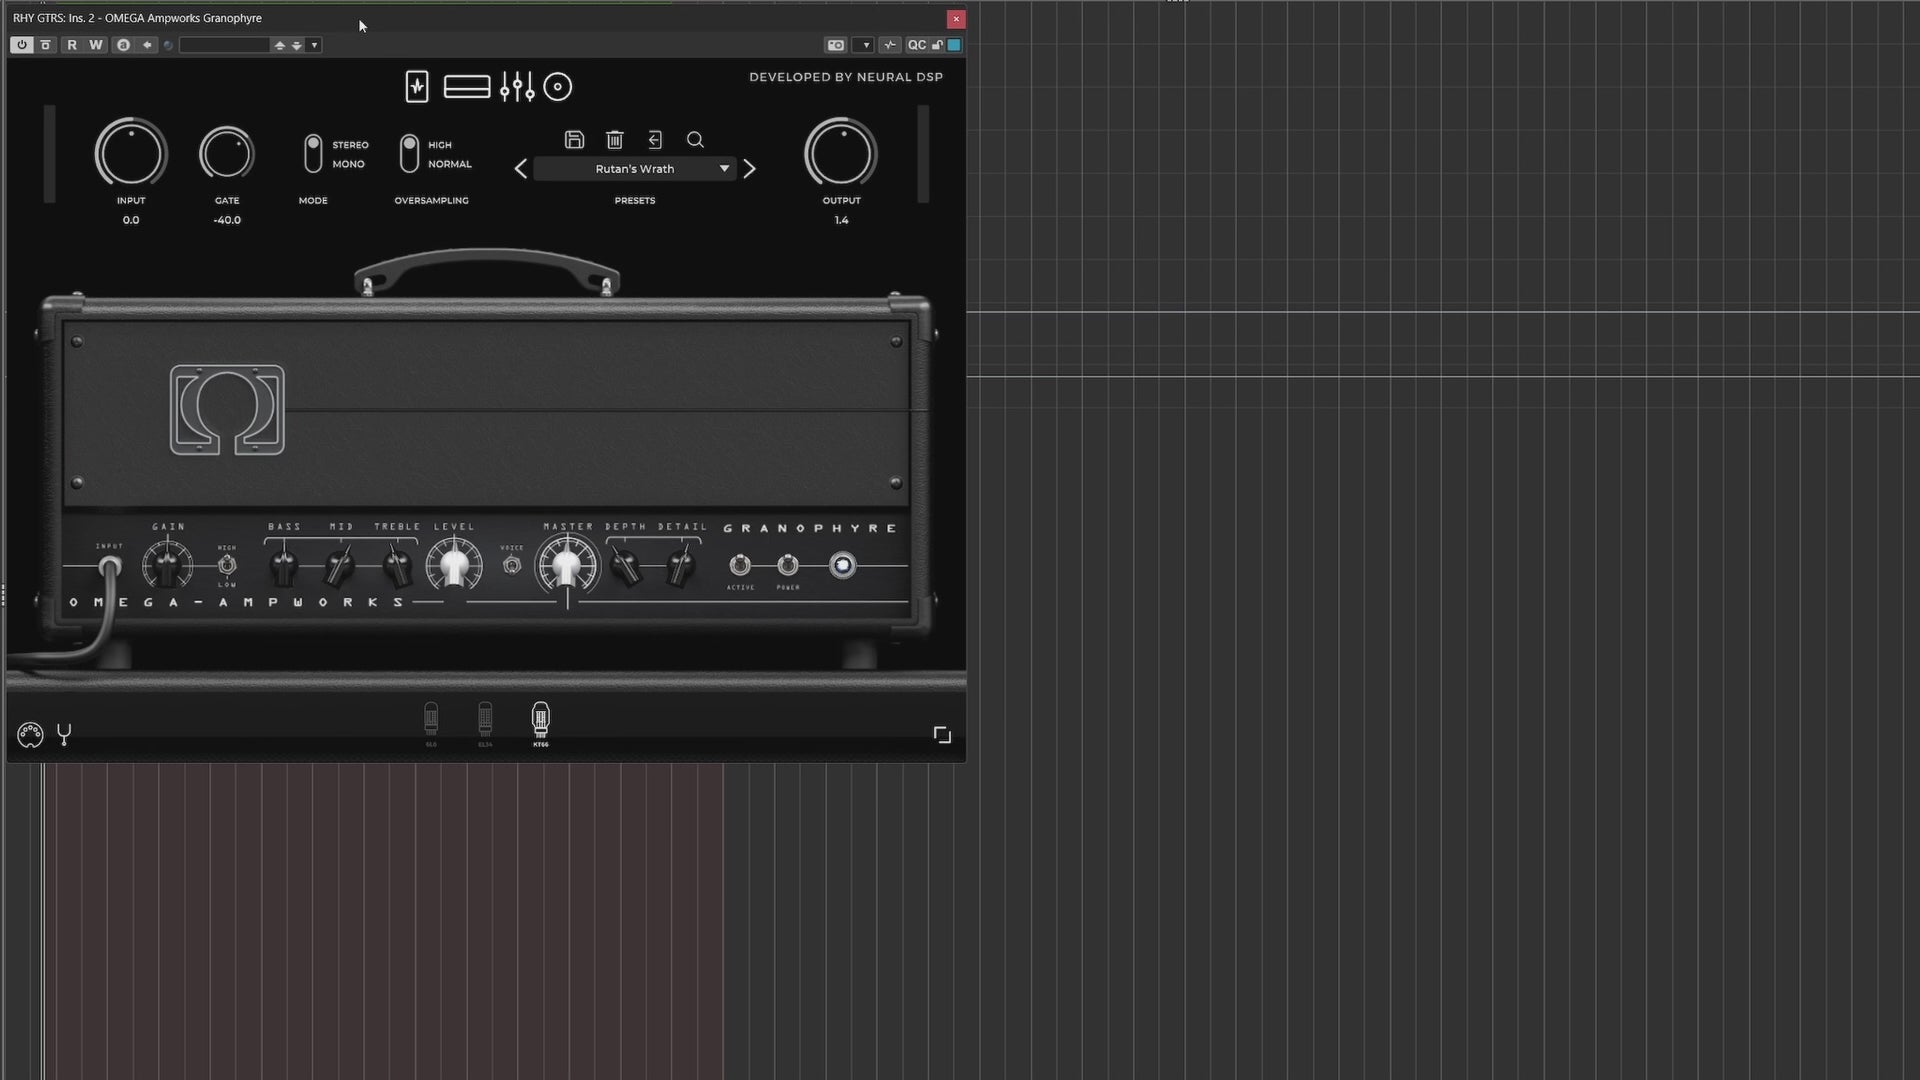Save the current preset with floppy icon
Viewport: 1920px width, 1080px height.
coord(574,140)
